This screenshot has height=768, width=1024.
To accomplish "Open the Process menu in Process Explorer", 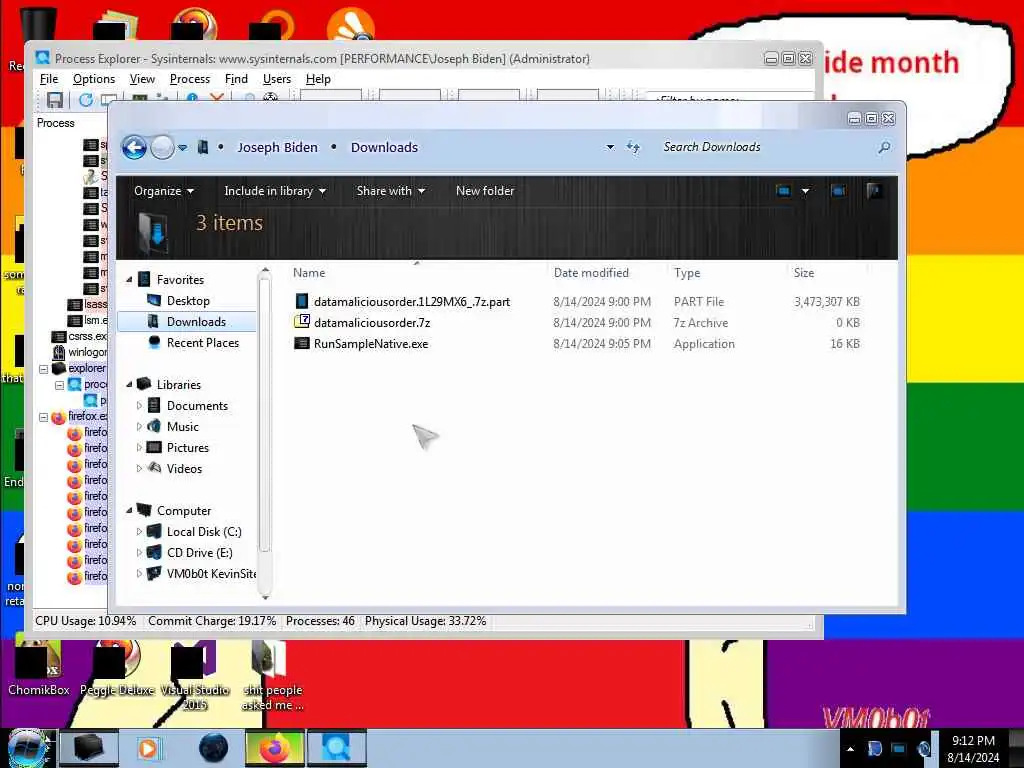I will [190, 79].
